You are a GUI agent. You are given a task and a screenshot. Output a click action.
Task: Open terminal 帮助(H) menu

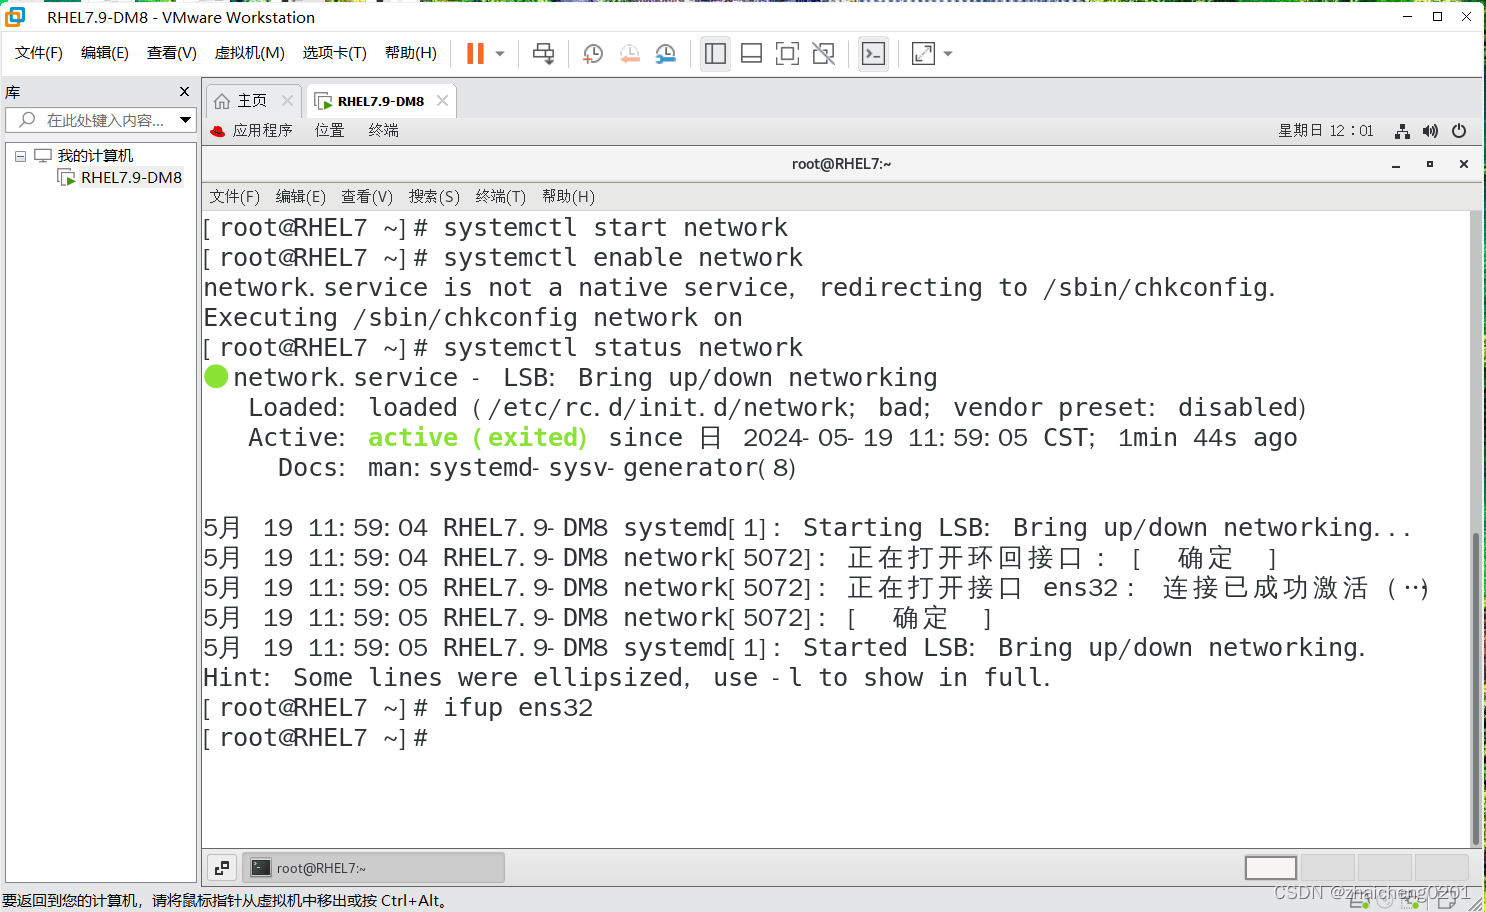pyautogui.click(x=568, y=197)
